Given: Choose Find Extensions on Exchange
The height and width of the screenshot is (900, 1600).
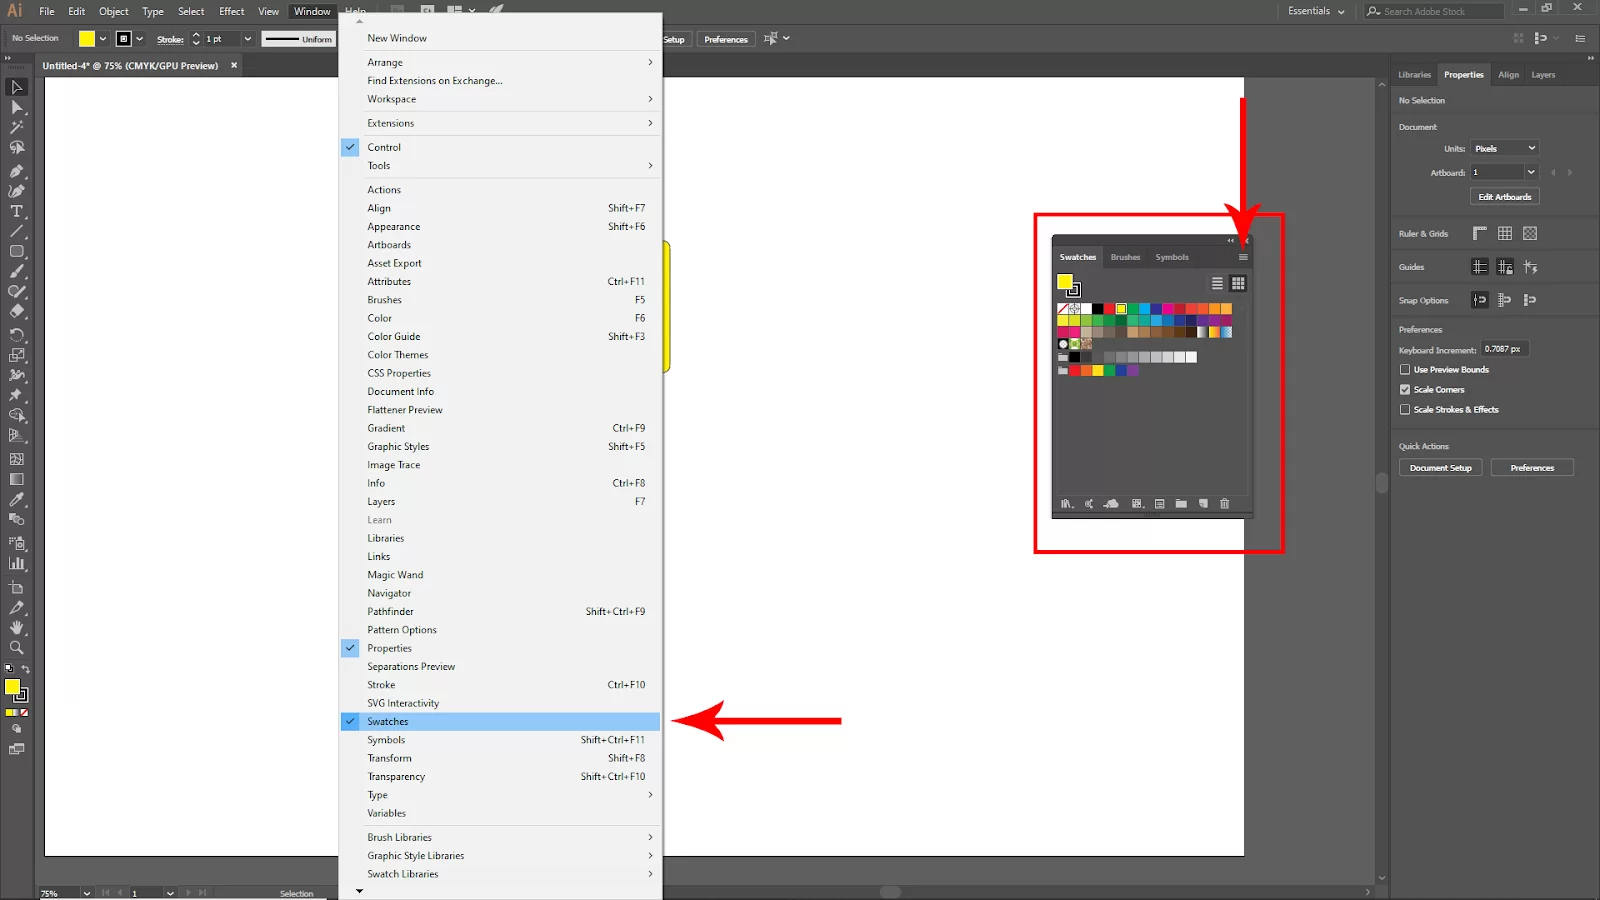Looking at the screenshot, I should click(500, 81).
